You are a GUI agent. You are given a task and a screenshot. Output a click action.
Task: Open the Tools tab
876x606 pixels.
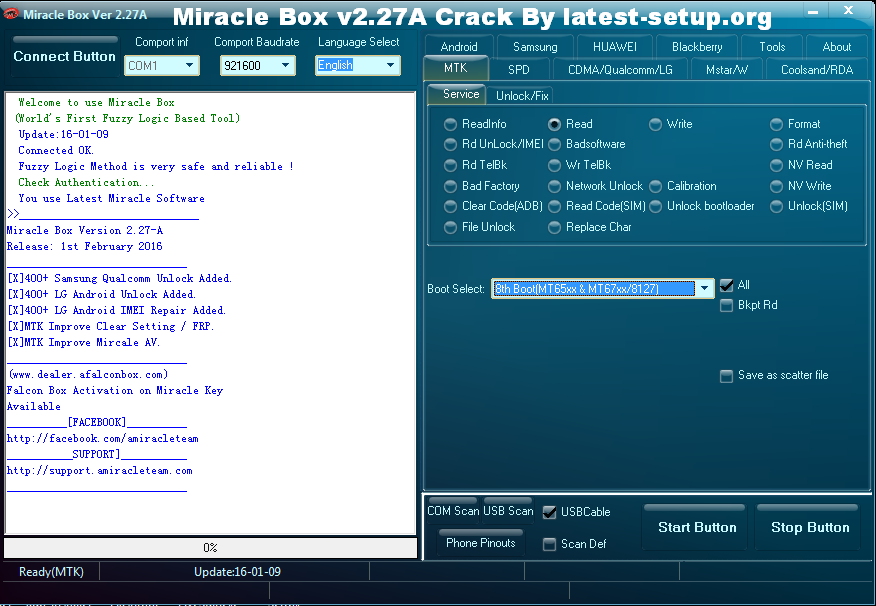coord(772,46)
